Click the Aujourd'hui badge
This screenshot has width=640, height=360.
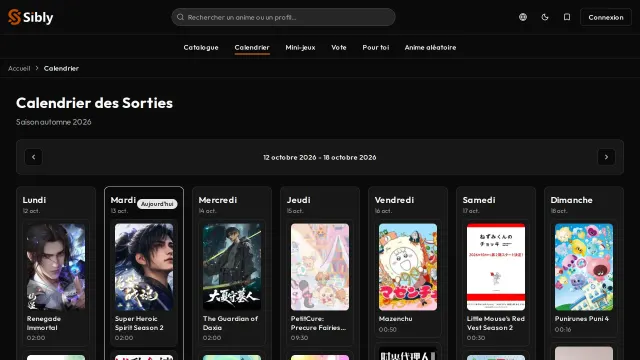click(157, 204)
